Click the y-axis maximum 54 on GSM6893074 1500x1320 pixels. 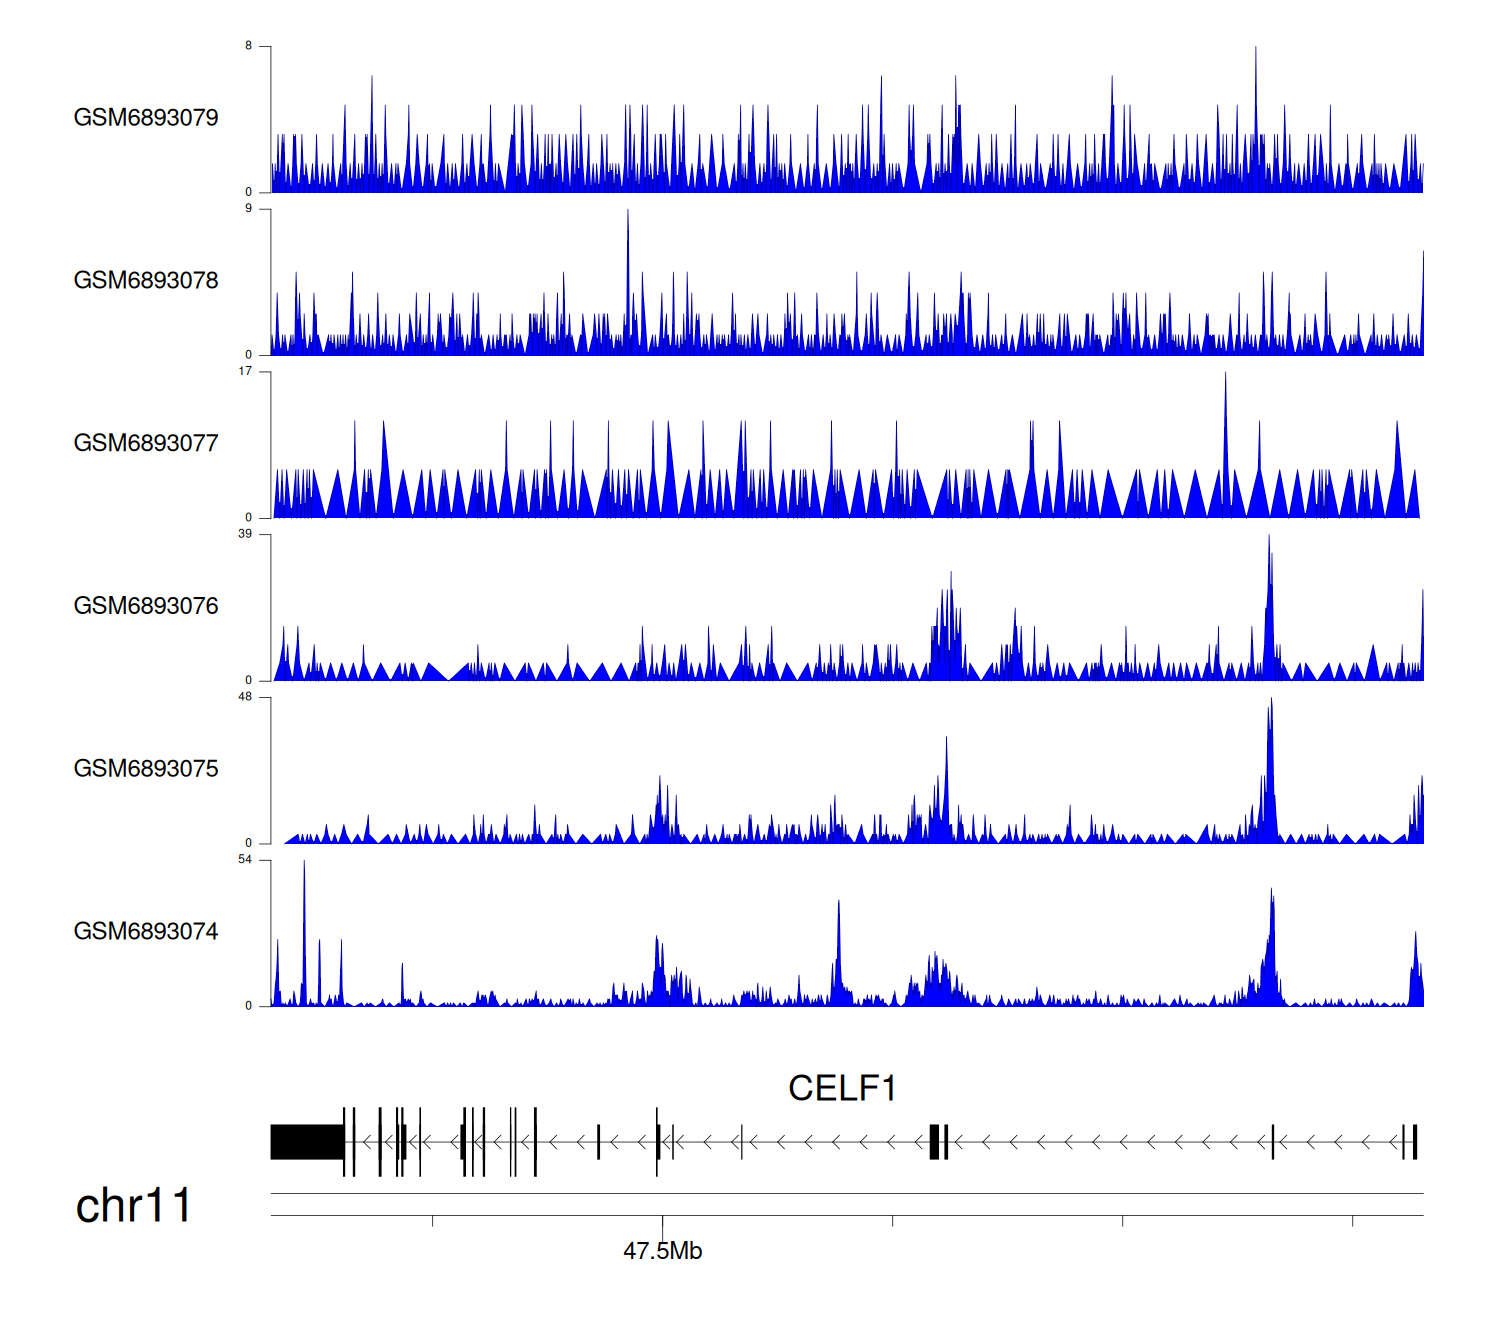pos(245,860)
